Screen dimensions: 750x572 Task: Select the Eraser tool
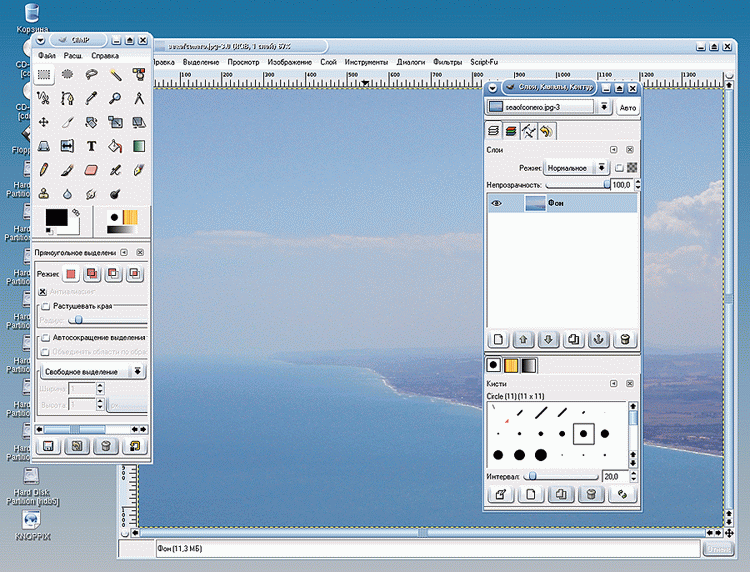[x=91, y=170]
